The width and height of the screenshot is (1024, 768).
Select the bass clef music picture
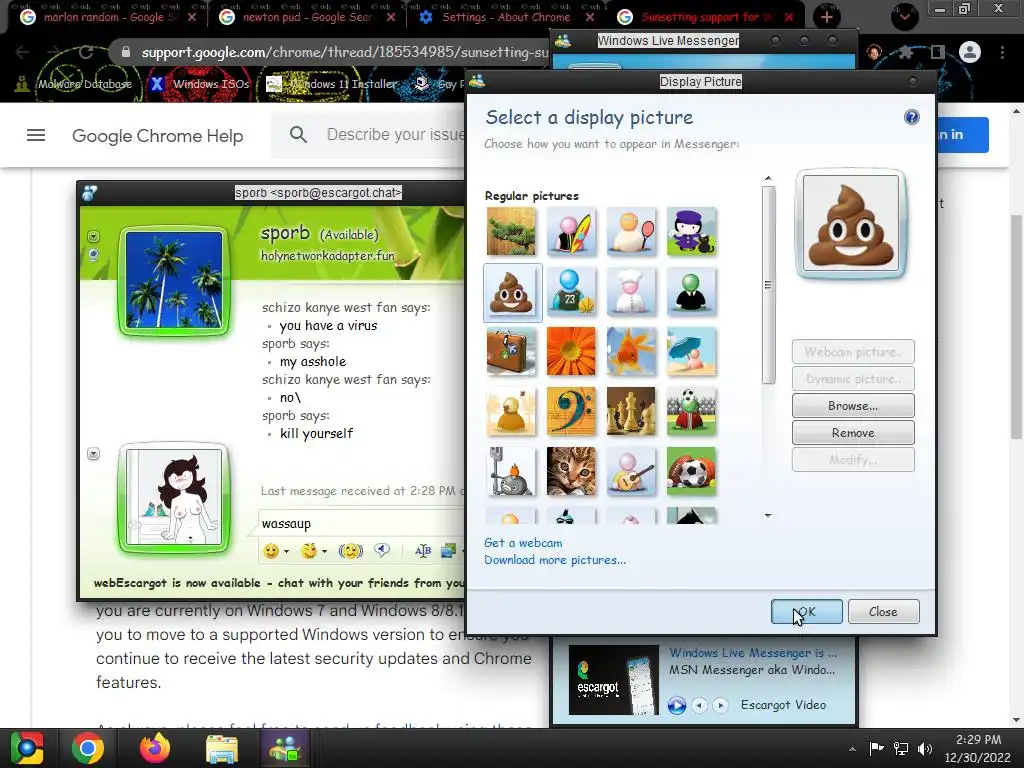tap(571, 411)
